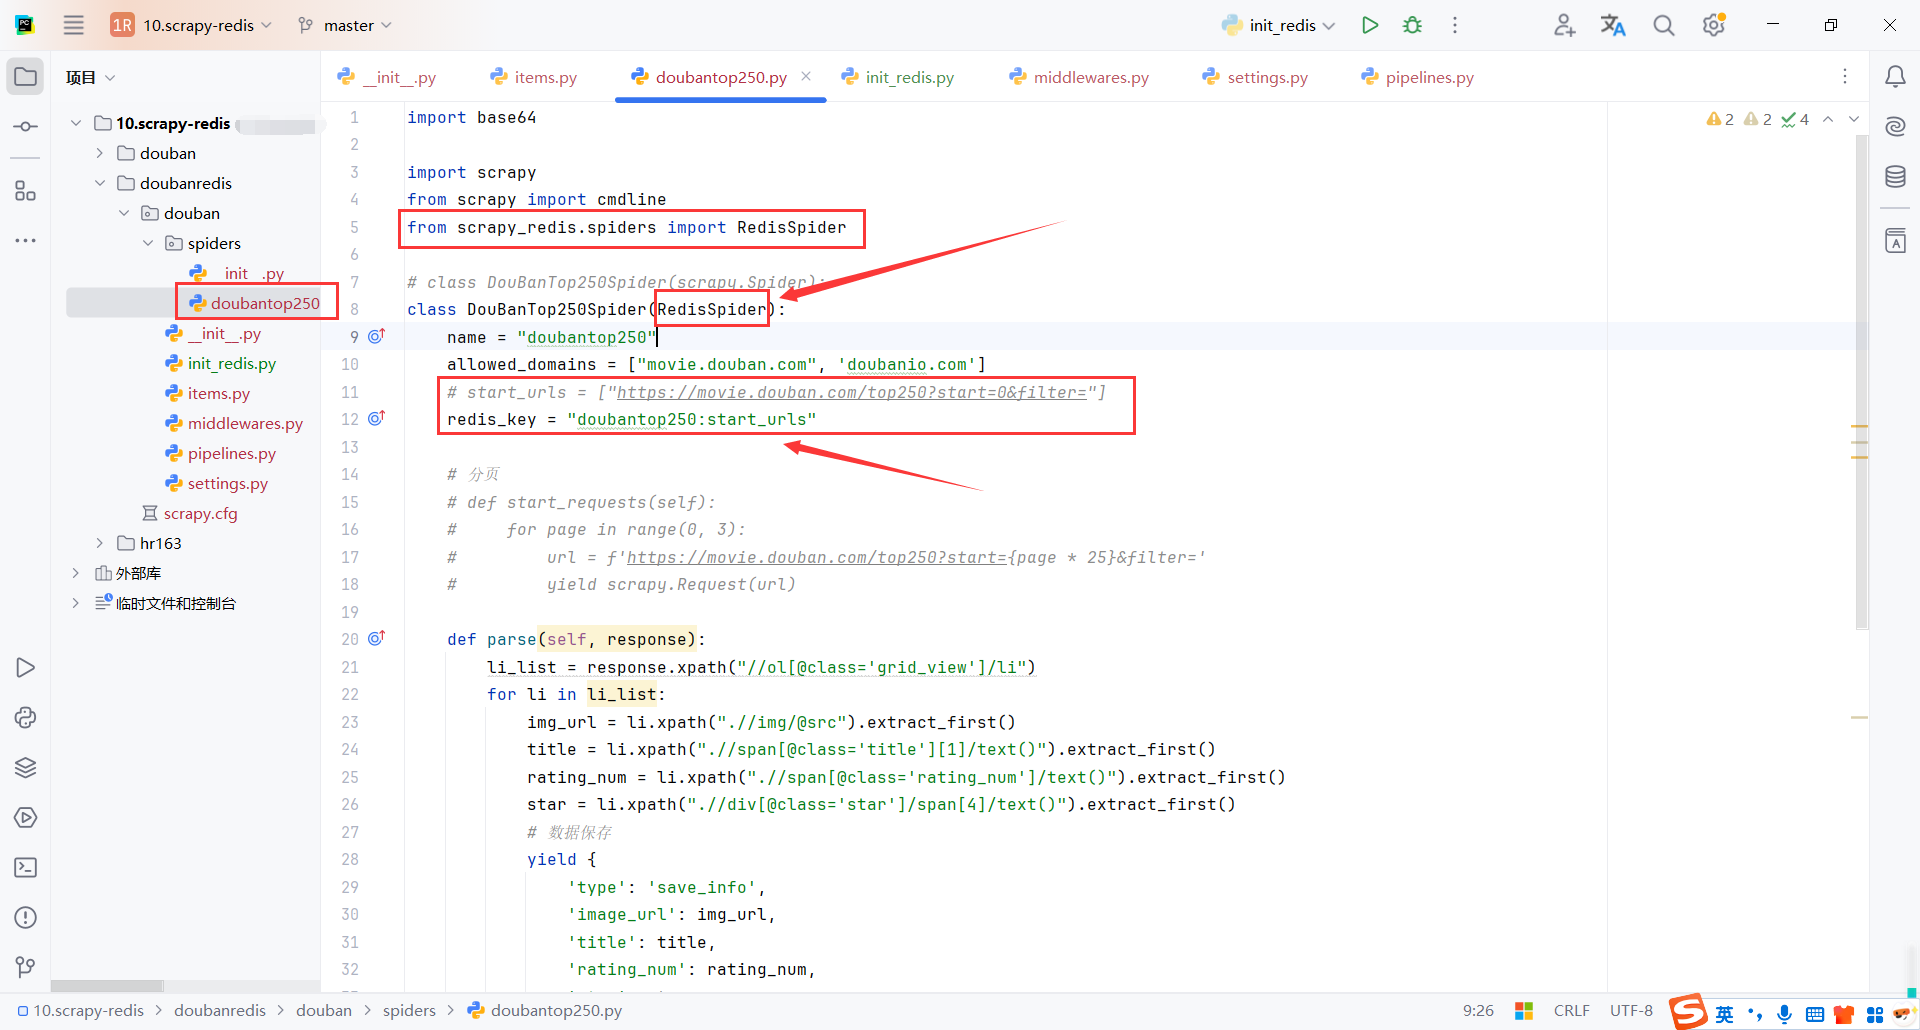
Task: Expand the hr163 folder
Action: [x=100, y=543]
